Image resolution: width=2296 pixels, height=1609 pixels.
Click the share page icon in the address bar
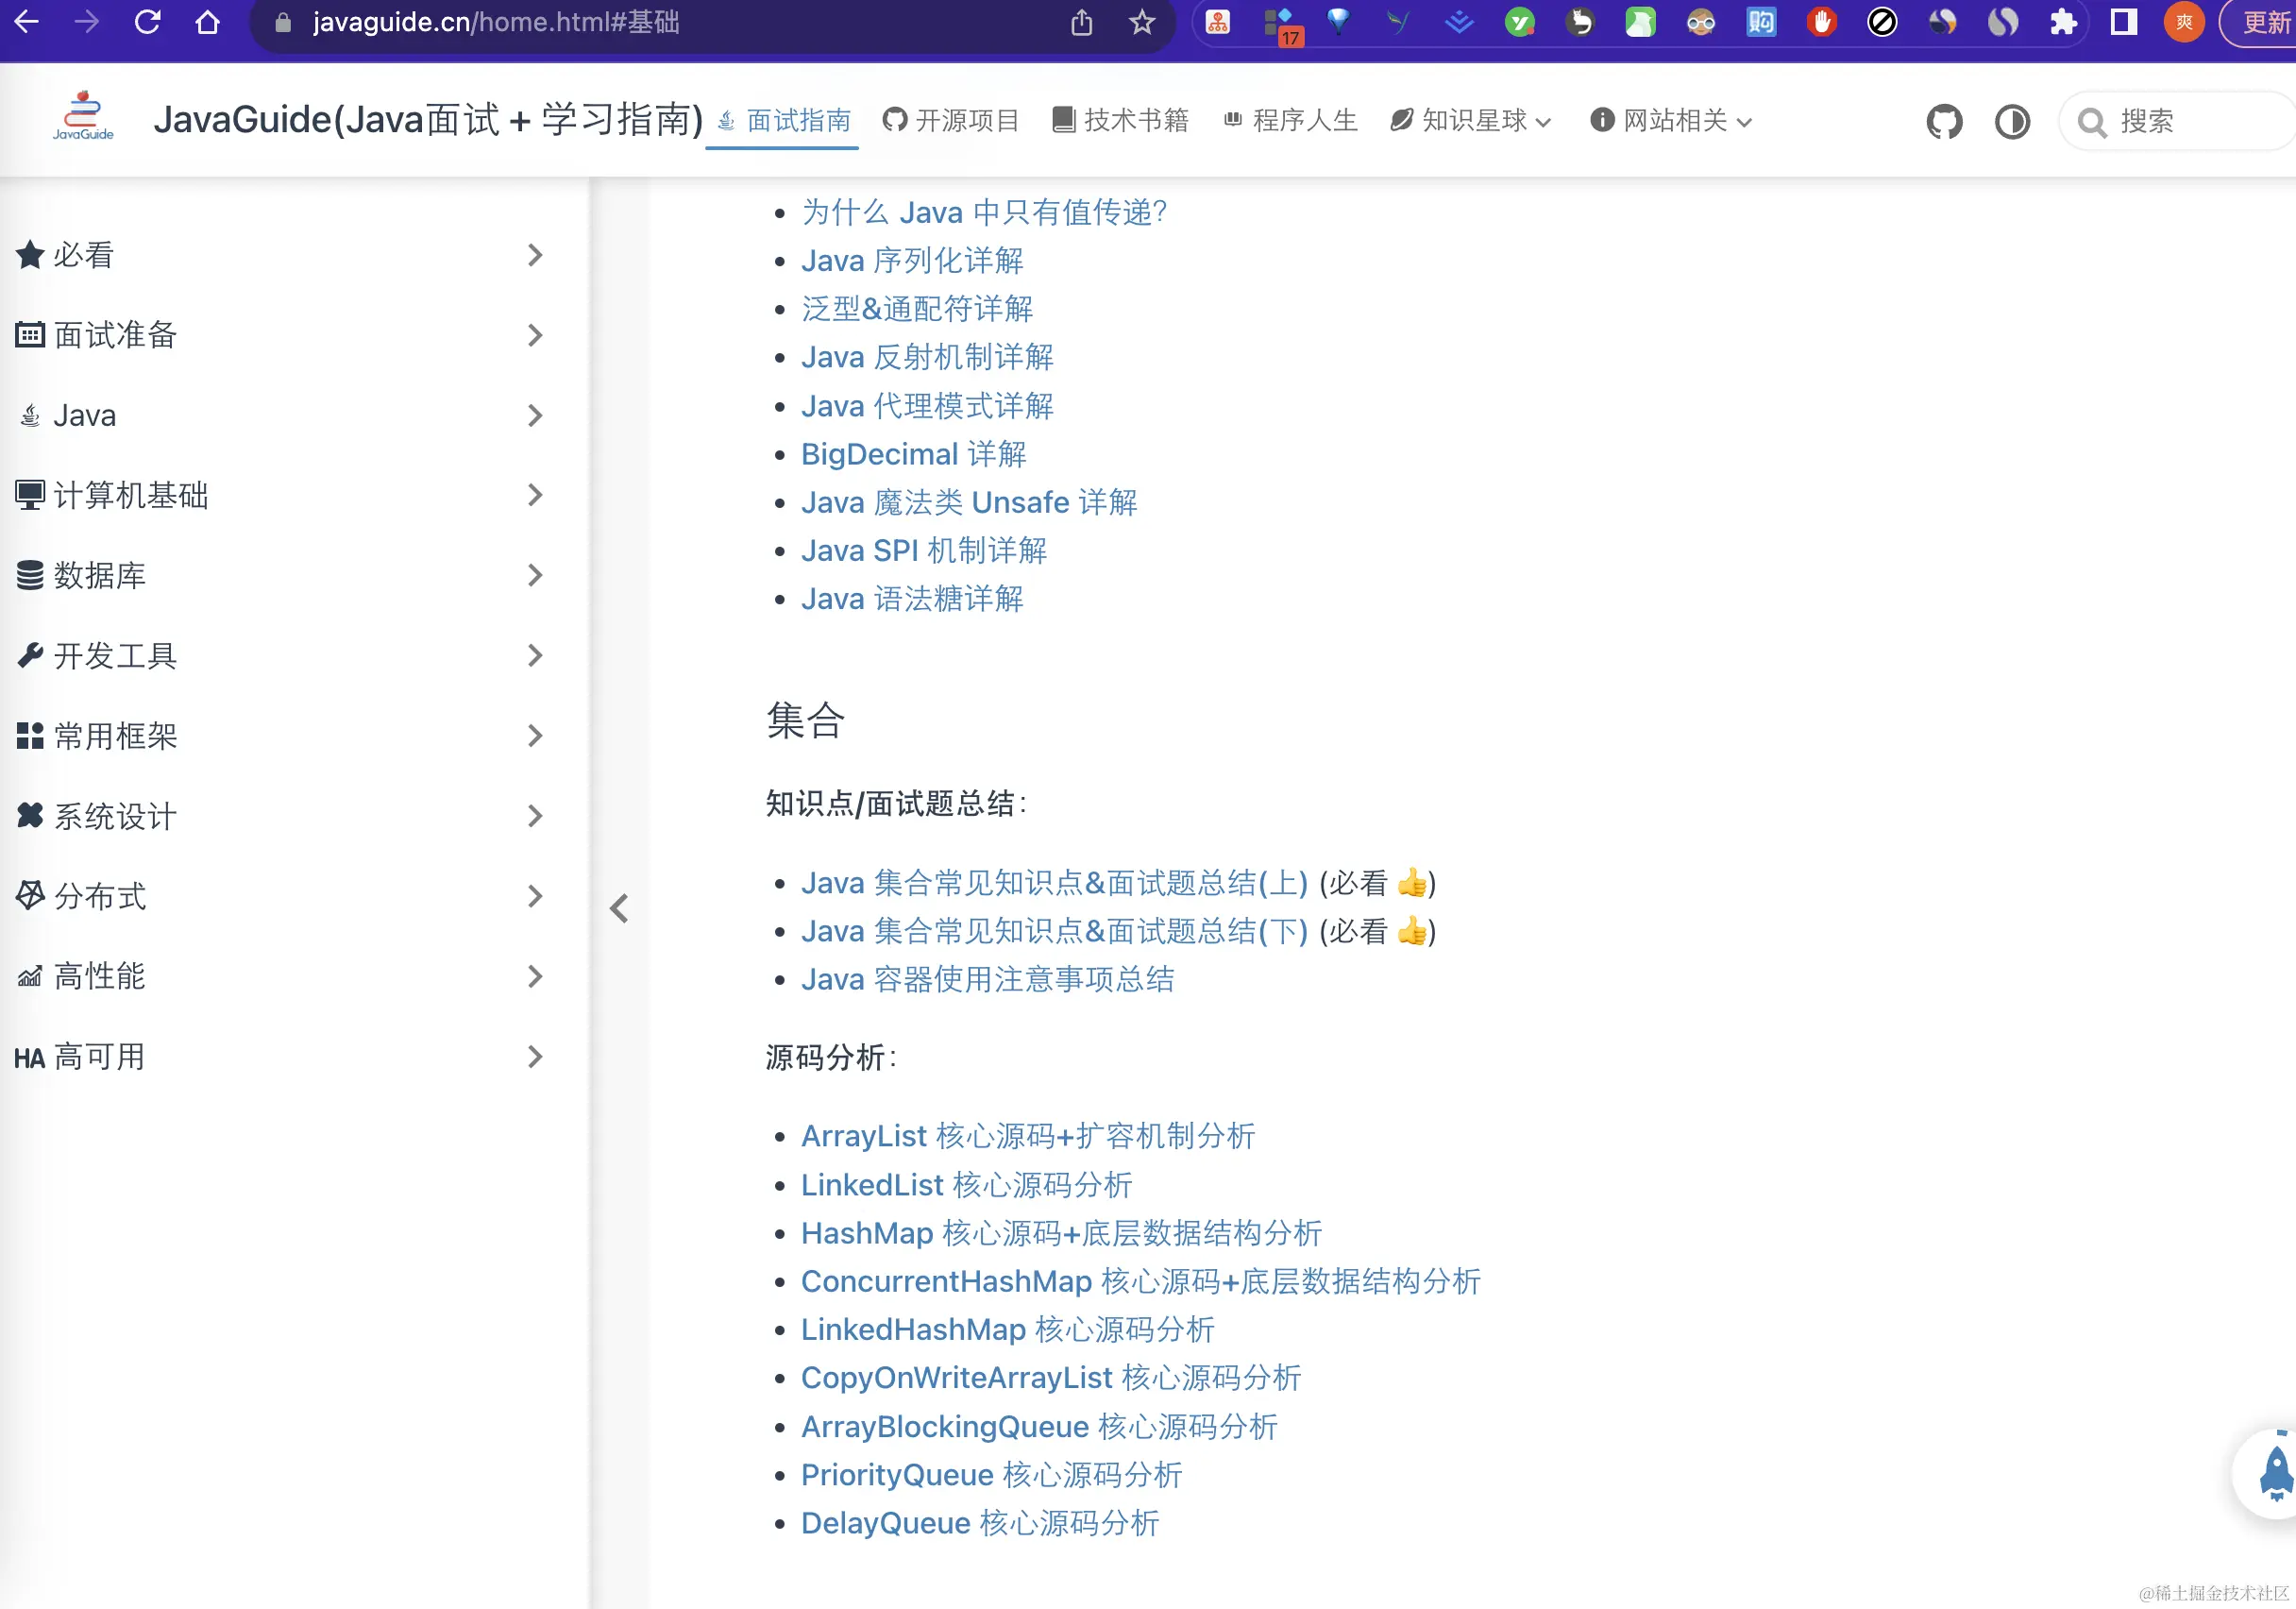(1081, 22)
